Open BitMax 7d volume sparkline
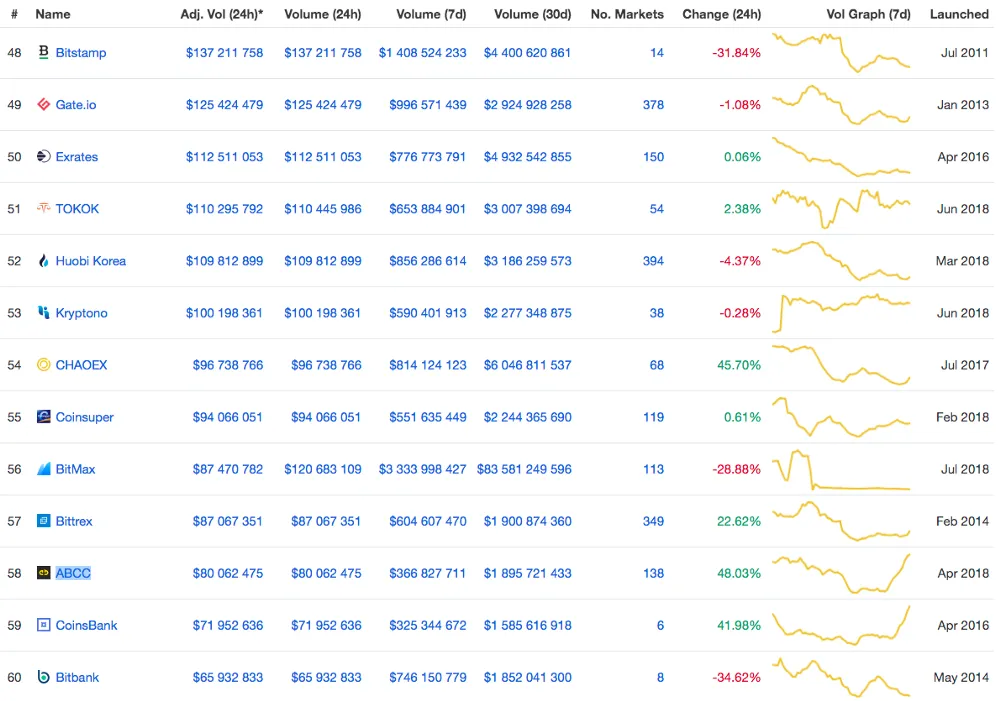 click(841, 469)
